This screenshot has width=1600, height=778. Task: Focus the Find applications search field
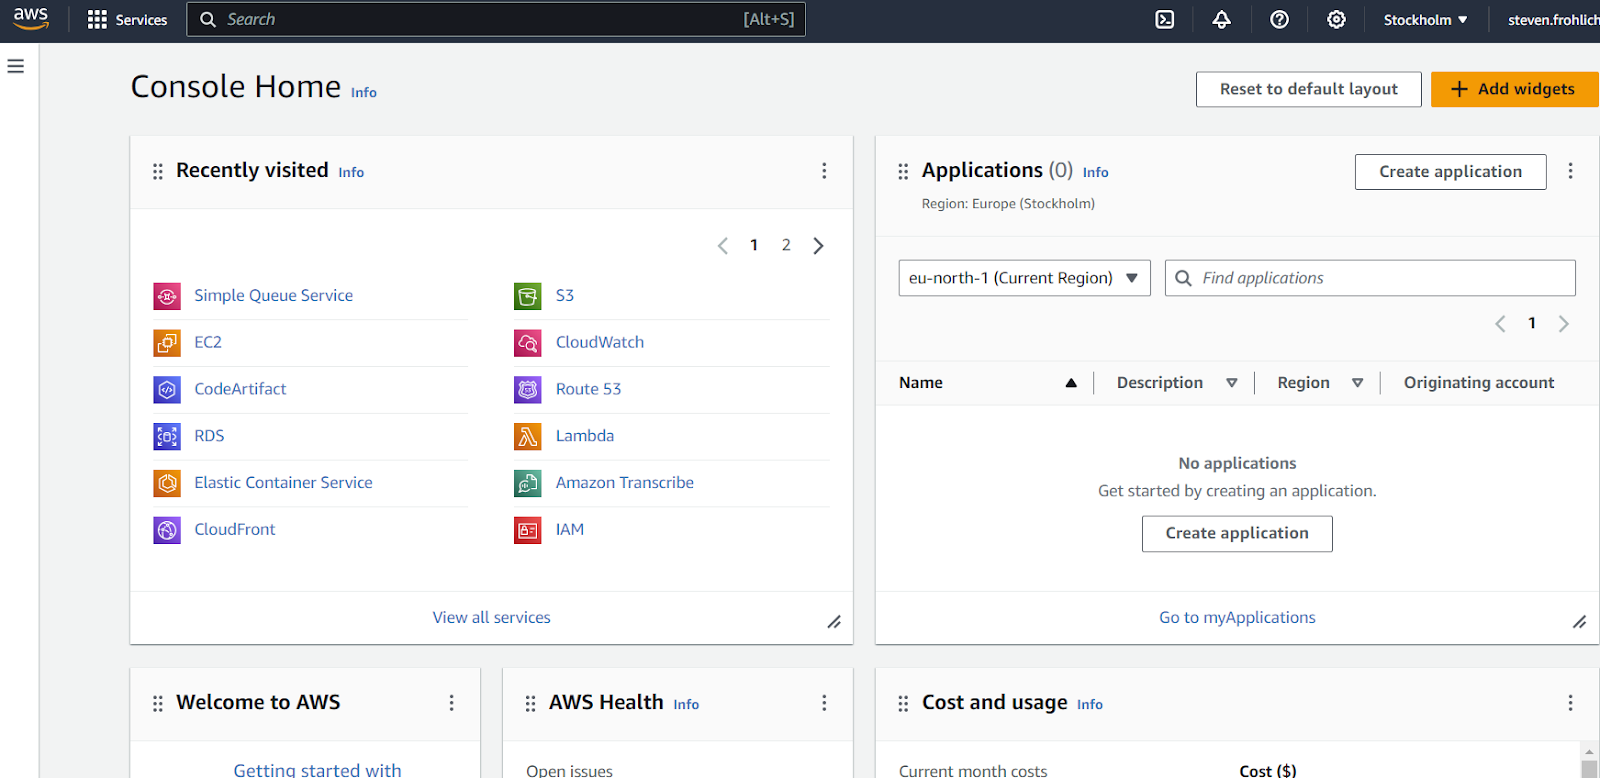1370,278
